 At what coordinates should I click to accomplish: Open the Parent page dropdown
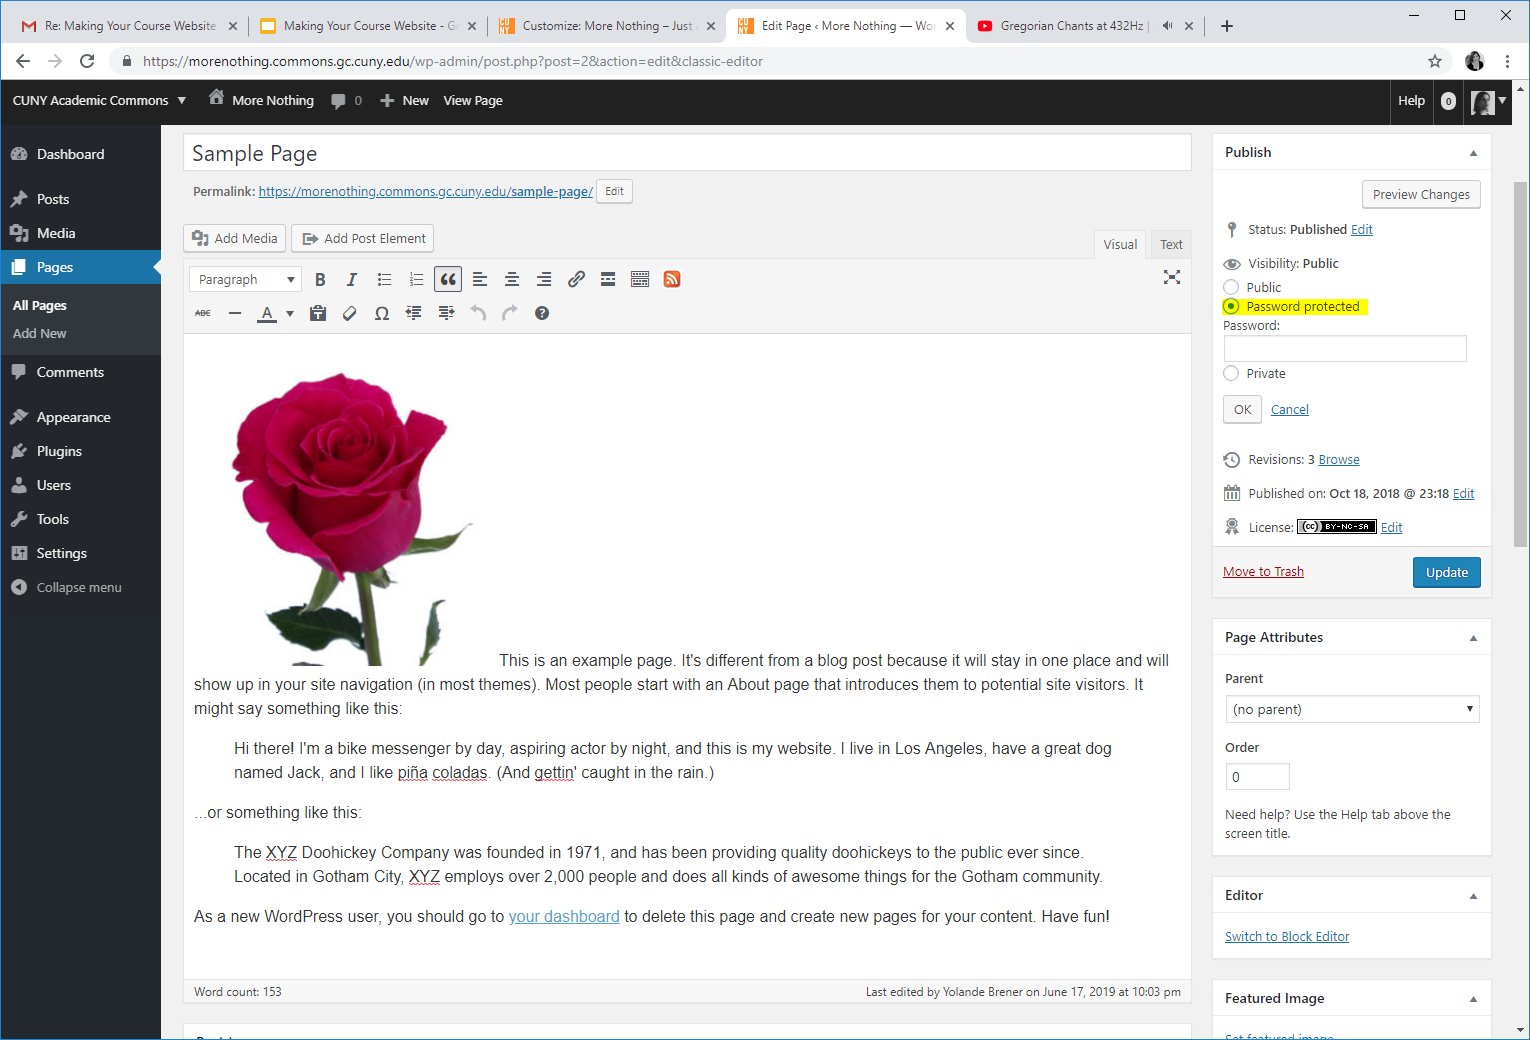pos(1351,710)
